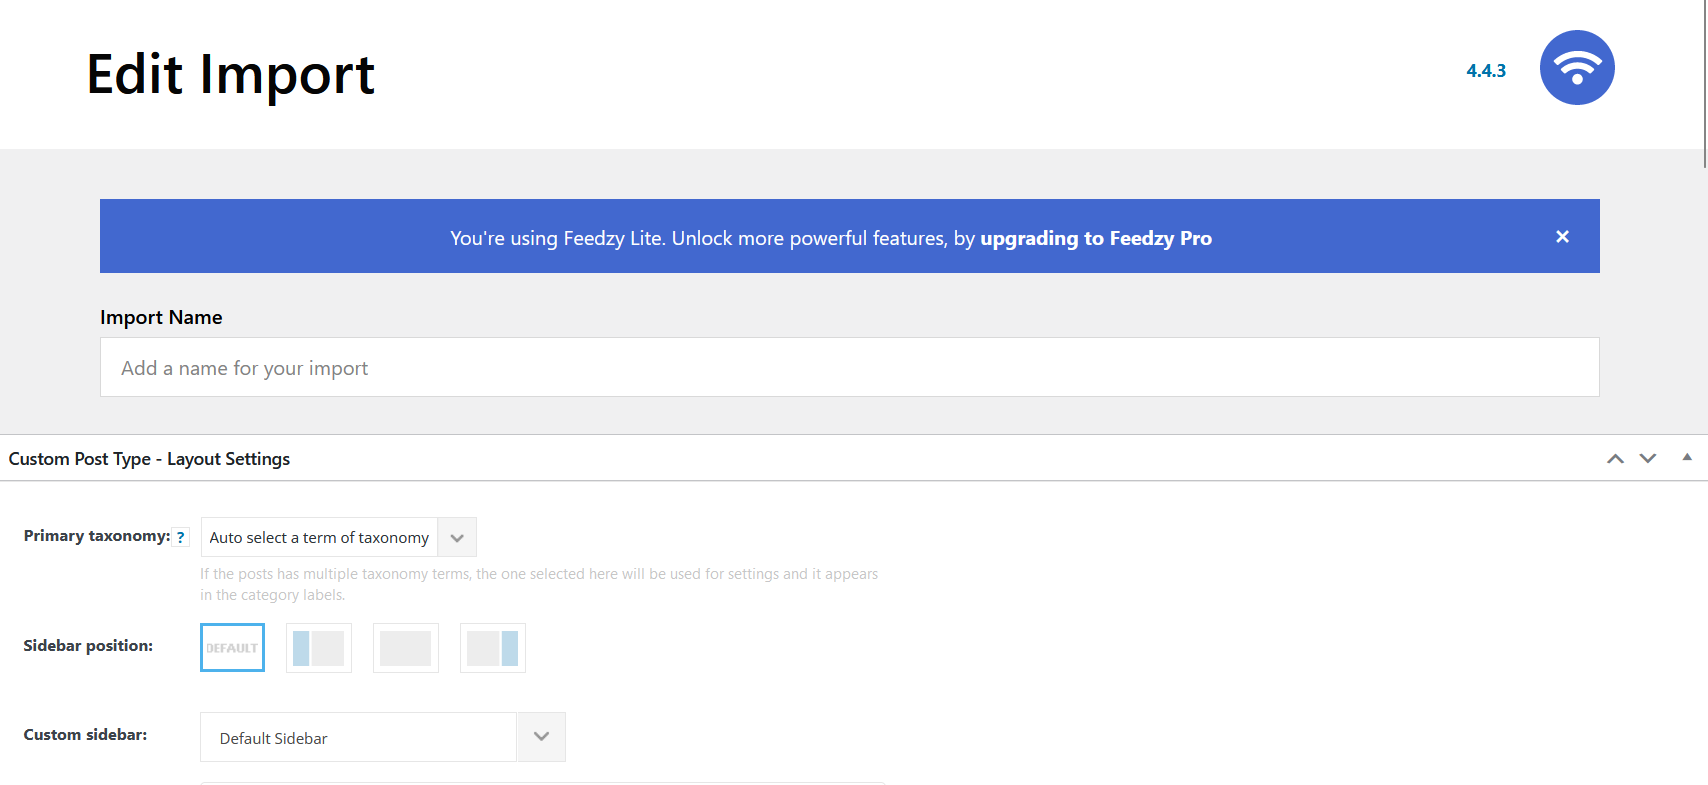
Task: Select the Default sidebar position option
Action: [x=232, y=647]
